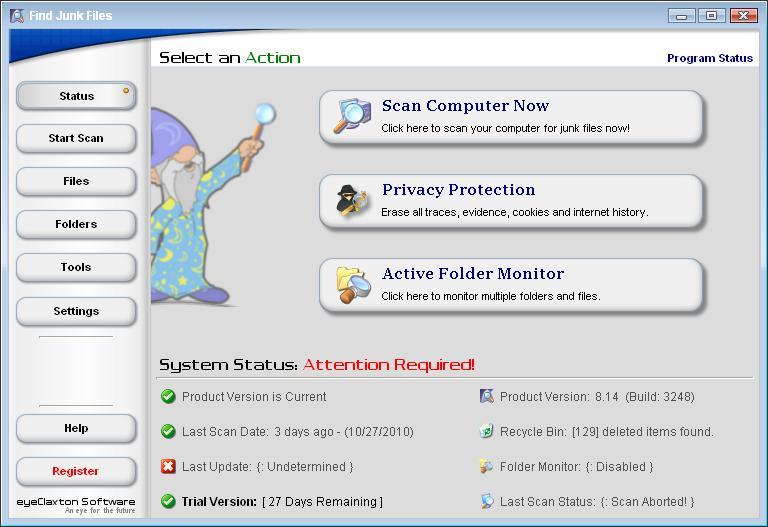
Task: Click the Recycle Bin status icon
Action: tap(487, 432)
